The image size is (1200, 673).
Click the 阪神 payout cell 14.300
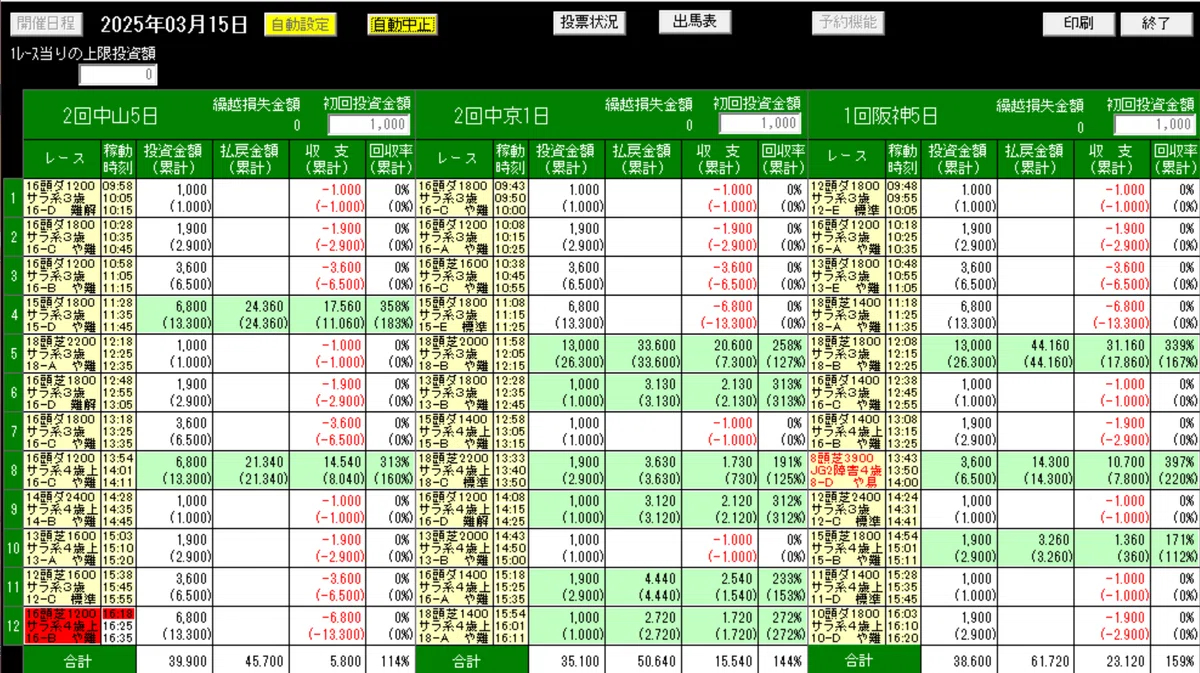tap(1036, 469)
